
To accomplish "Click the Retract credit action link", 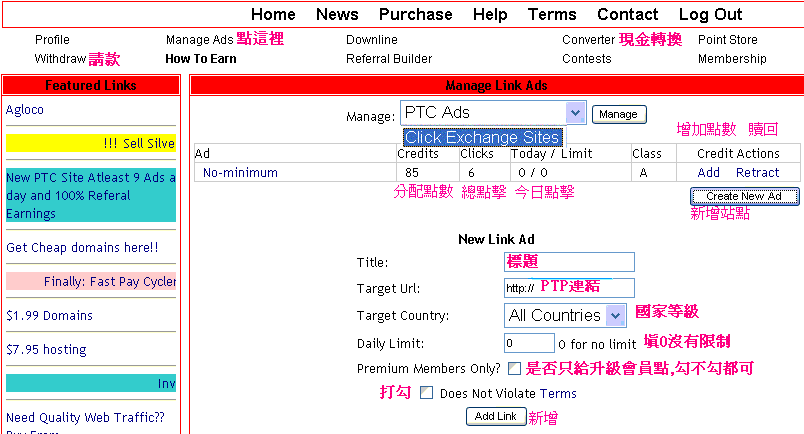I will (757, 173).
